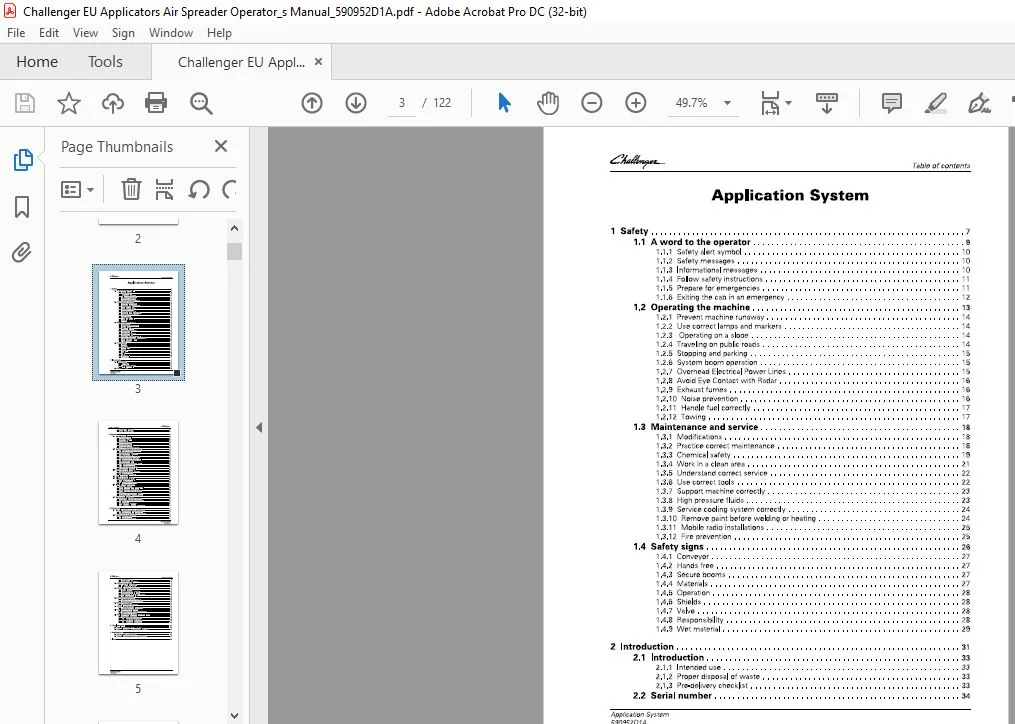Screen dimensions: 1015x724
Task: Open the Edit menu
Action: [x=49, y=33]
